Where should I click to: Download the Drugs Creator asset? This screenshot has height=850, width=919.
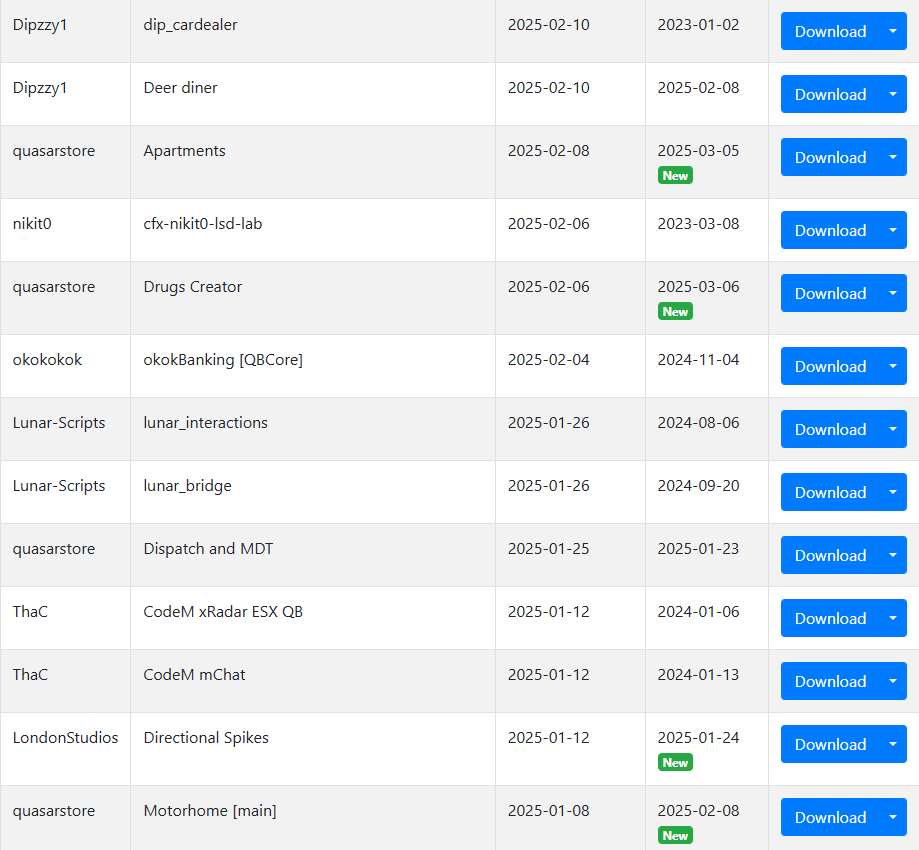[x=830, y=293]
